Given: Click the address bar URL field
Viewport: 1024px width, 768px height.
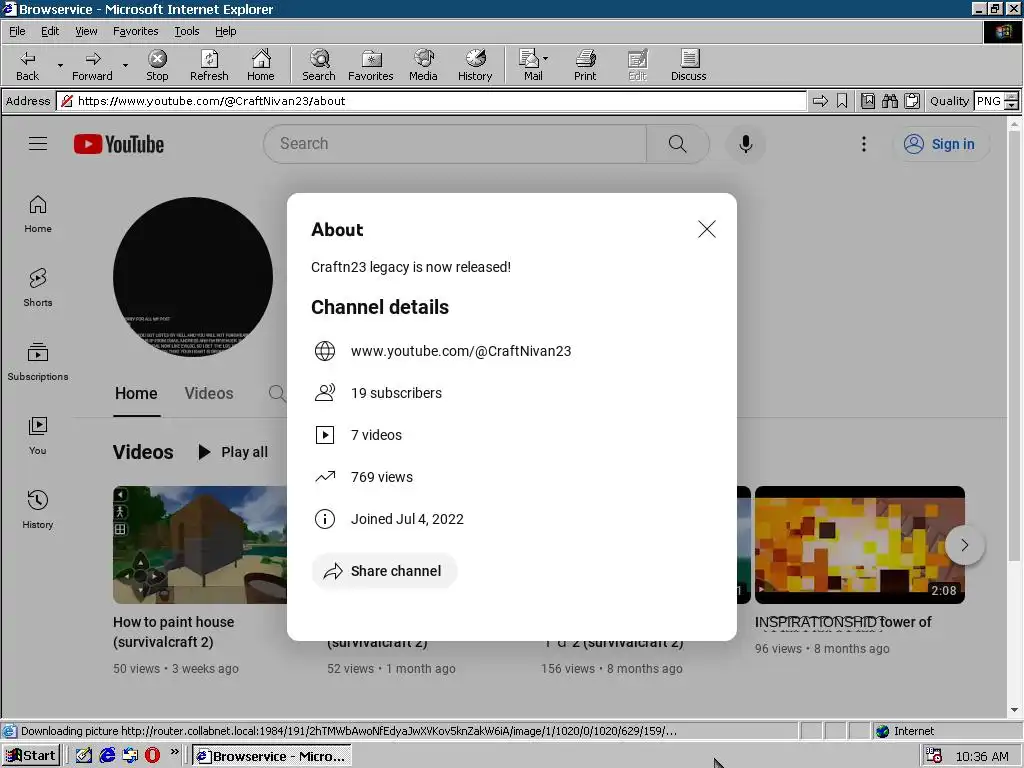Looking at the screenshot, I should coord(431,101).
